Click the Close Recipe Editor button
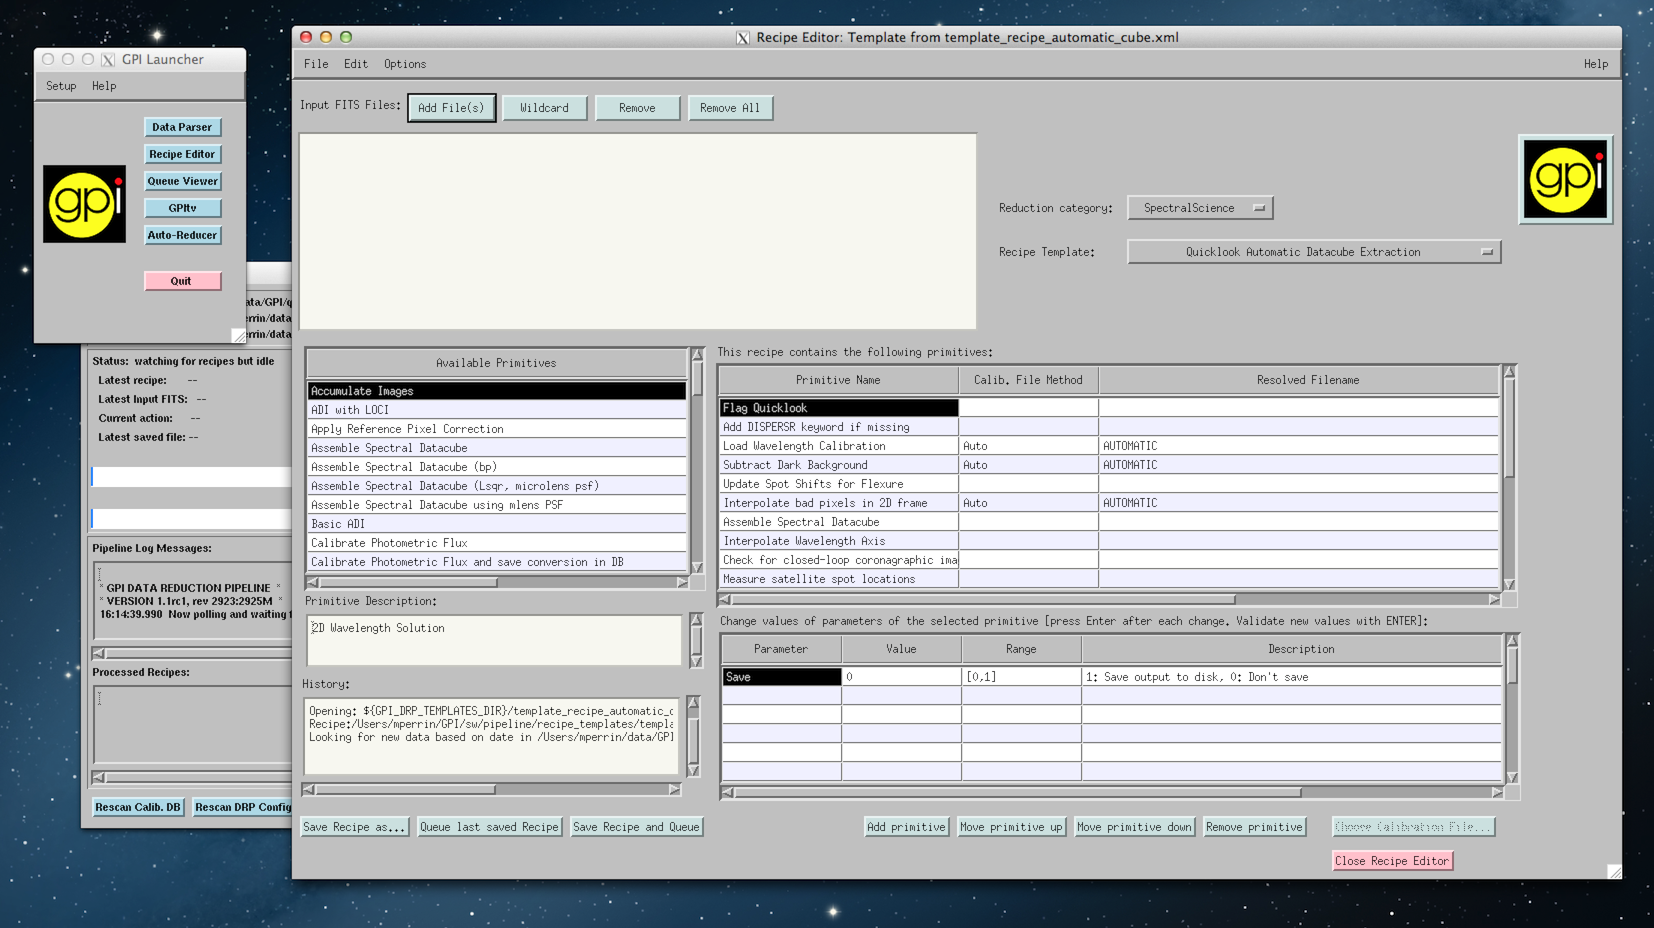Viewport: 1654px width, 928px height. pos(1391,861)
